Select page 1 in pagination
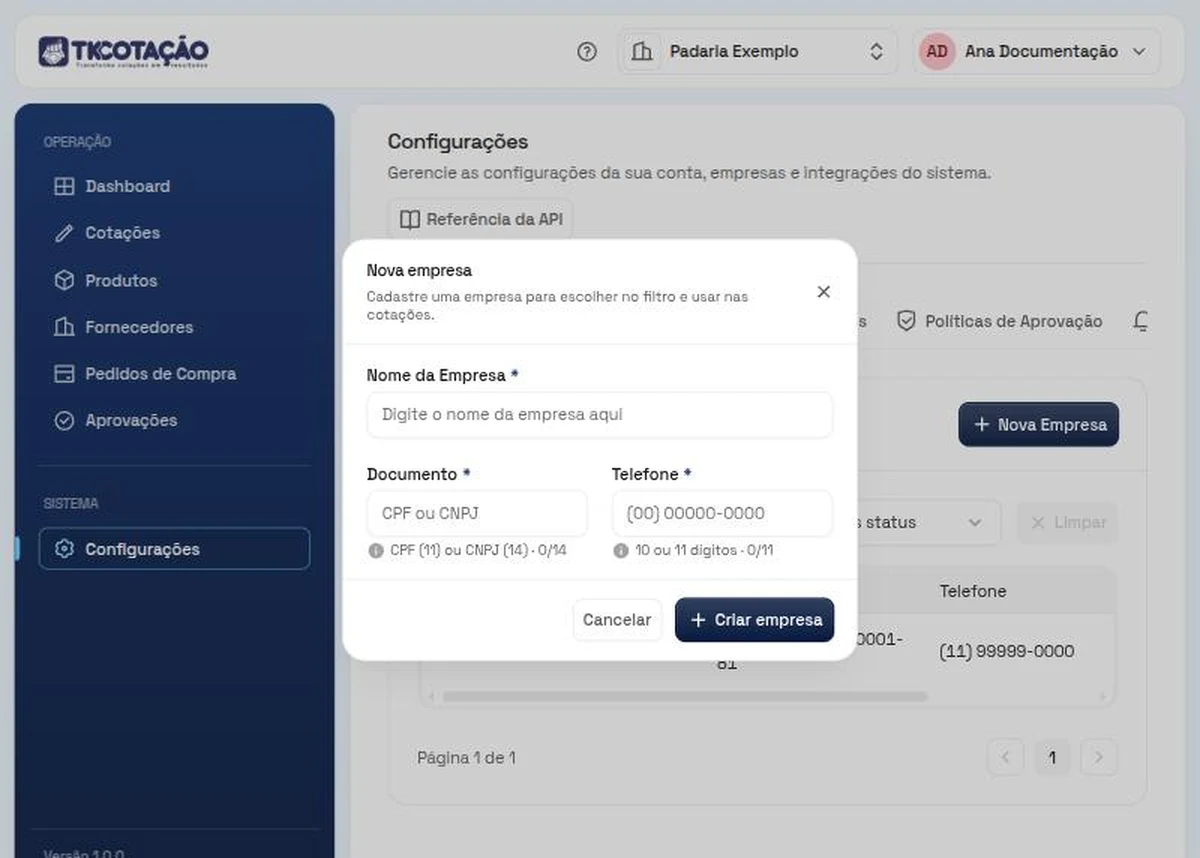This screenshot has width=1200, height=858. click(1052, 758)
